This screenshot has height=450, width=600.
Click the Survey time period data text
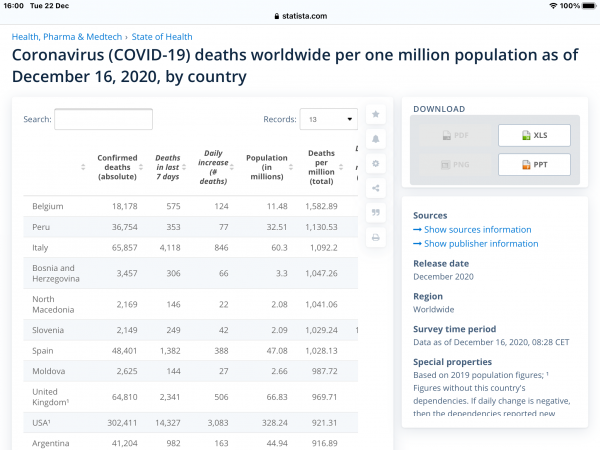(x=491, y=342)
